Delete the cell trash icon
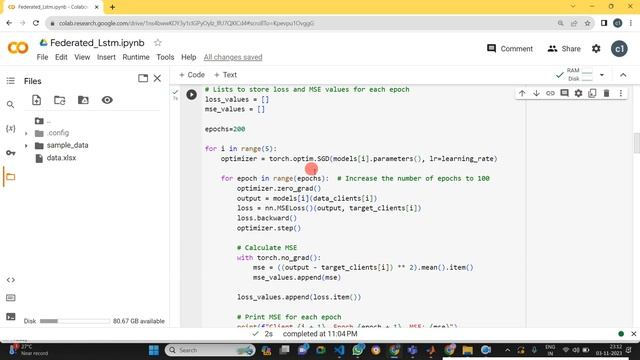The image size is (640, 360). click(607, 93)
